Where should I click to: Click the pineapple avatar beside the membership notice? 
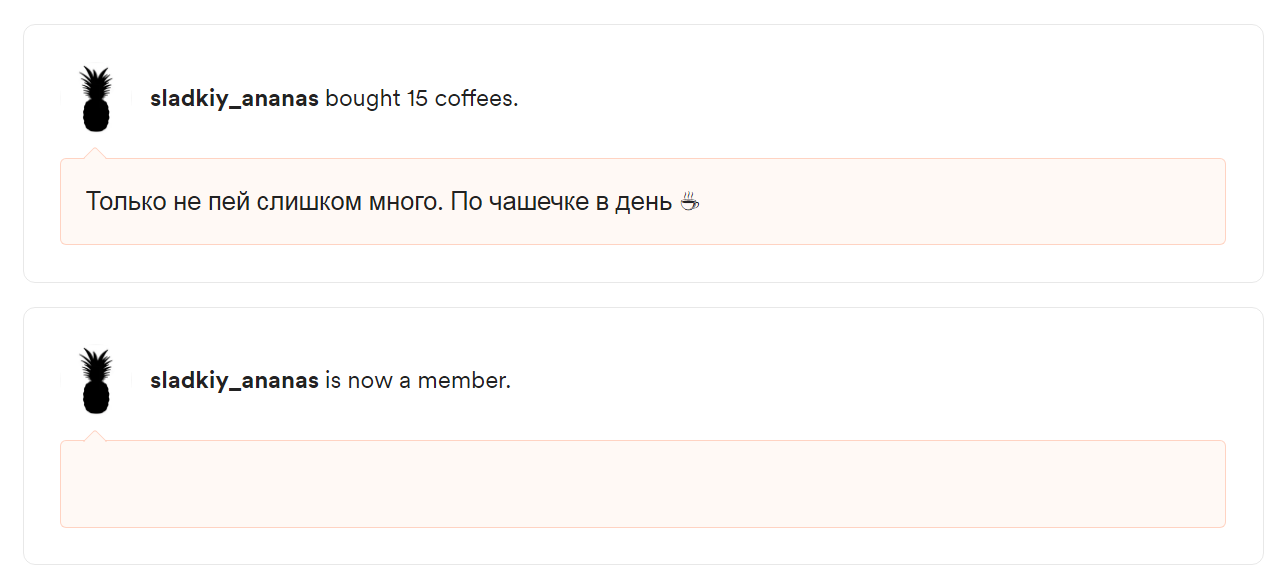[96, 381]
